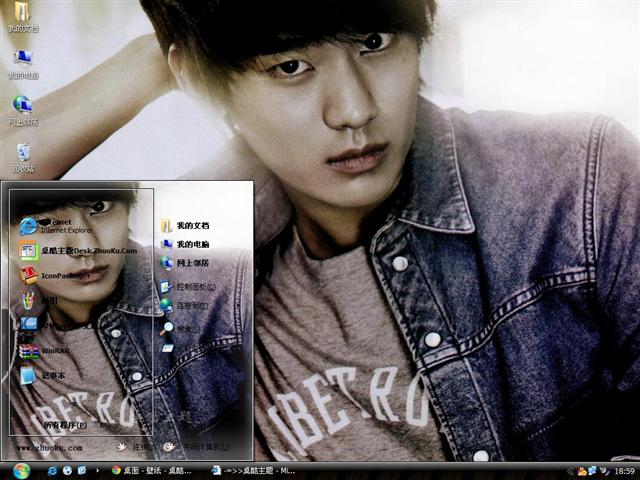The height and width of the screenshot is (480, 640).
Task: Click the 关闭计算机(U) shutdown button
Action: tap(197, 447)
